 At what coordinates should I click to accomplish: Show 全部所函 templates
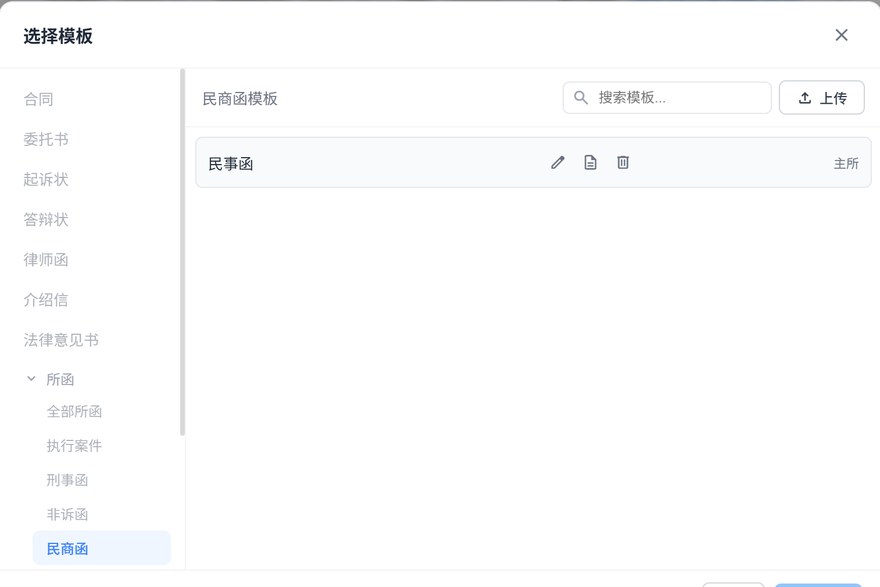[74, 411]
